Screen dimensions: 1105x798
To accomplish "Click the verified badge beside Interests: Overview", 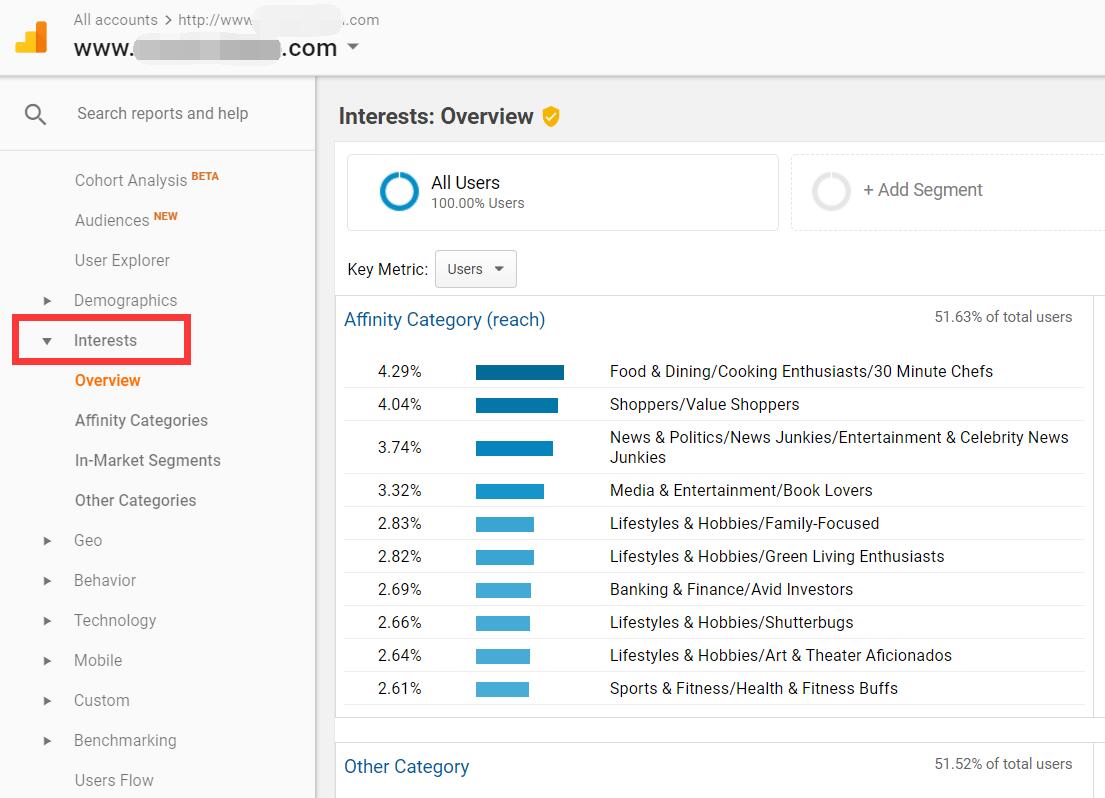I will [x=551, y=117].
